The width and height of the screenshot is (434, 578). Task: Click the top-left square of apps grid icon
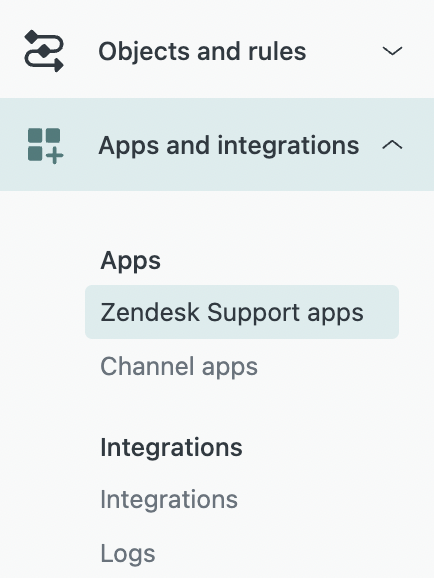pos(35,135)
